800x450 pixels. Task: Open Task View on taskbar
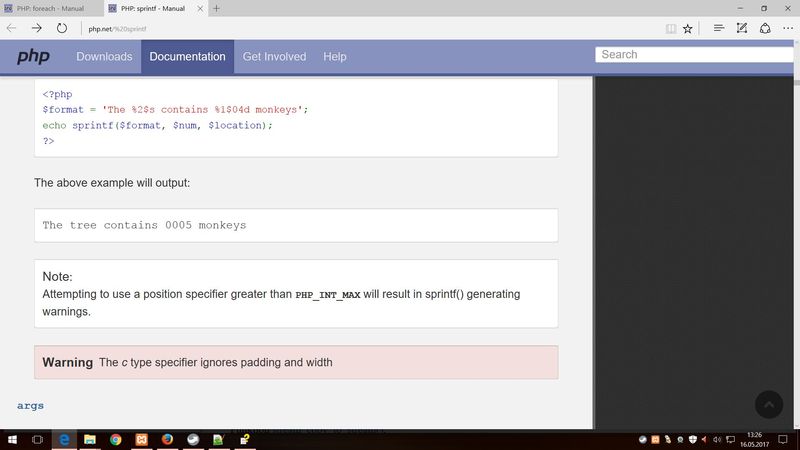point(37,439)
